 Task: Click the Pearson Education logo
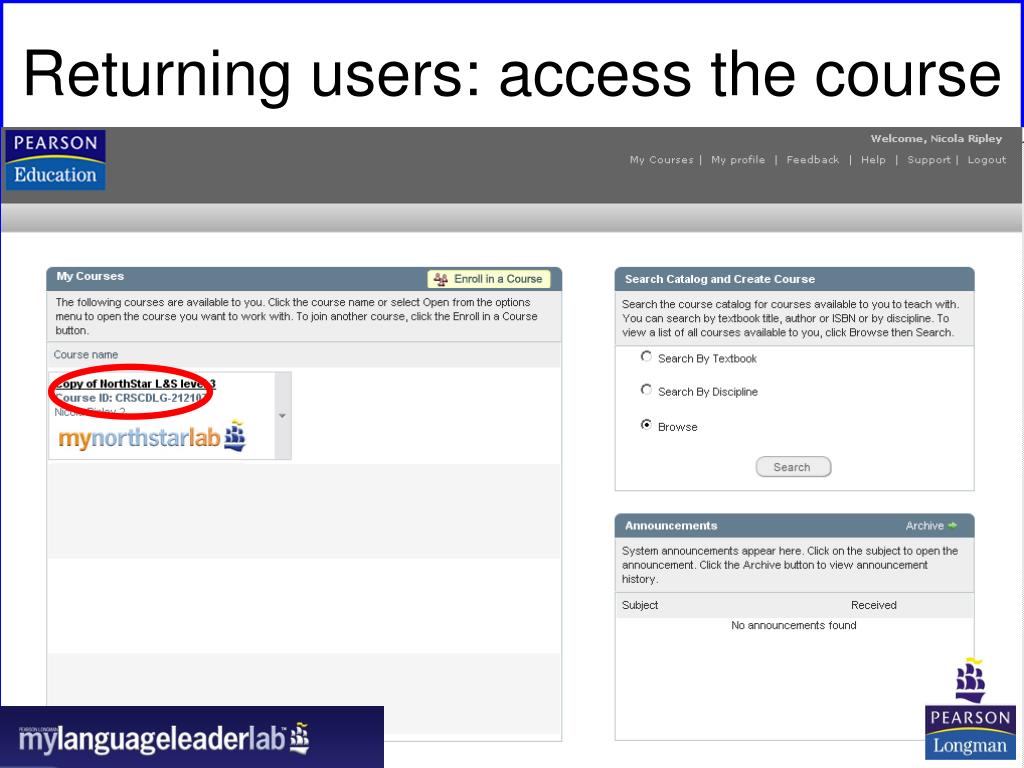point(56,160)
